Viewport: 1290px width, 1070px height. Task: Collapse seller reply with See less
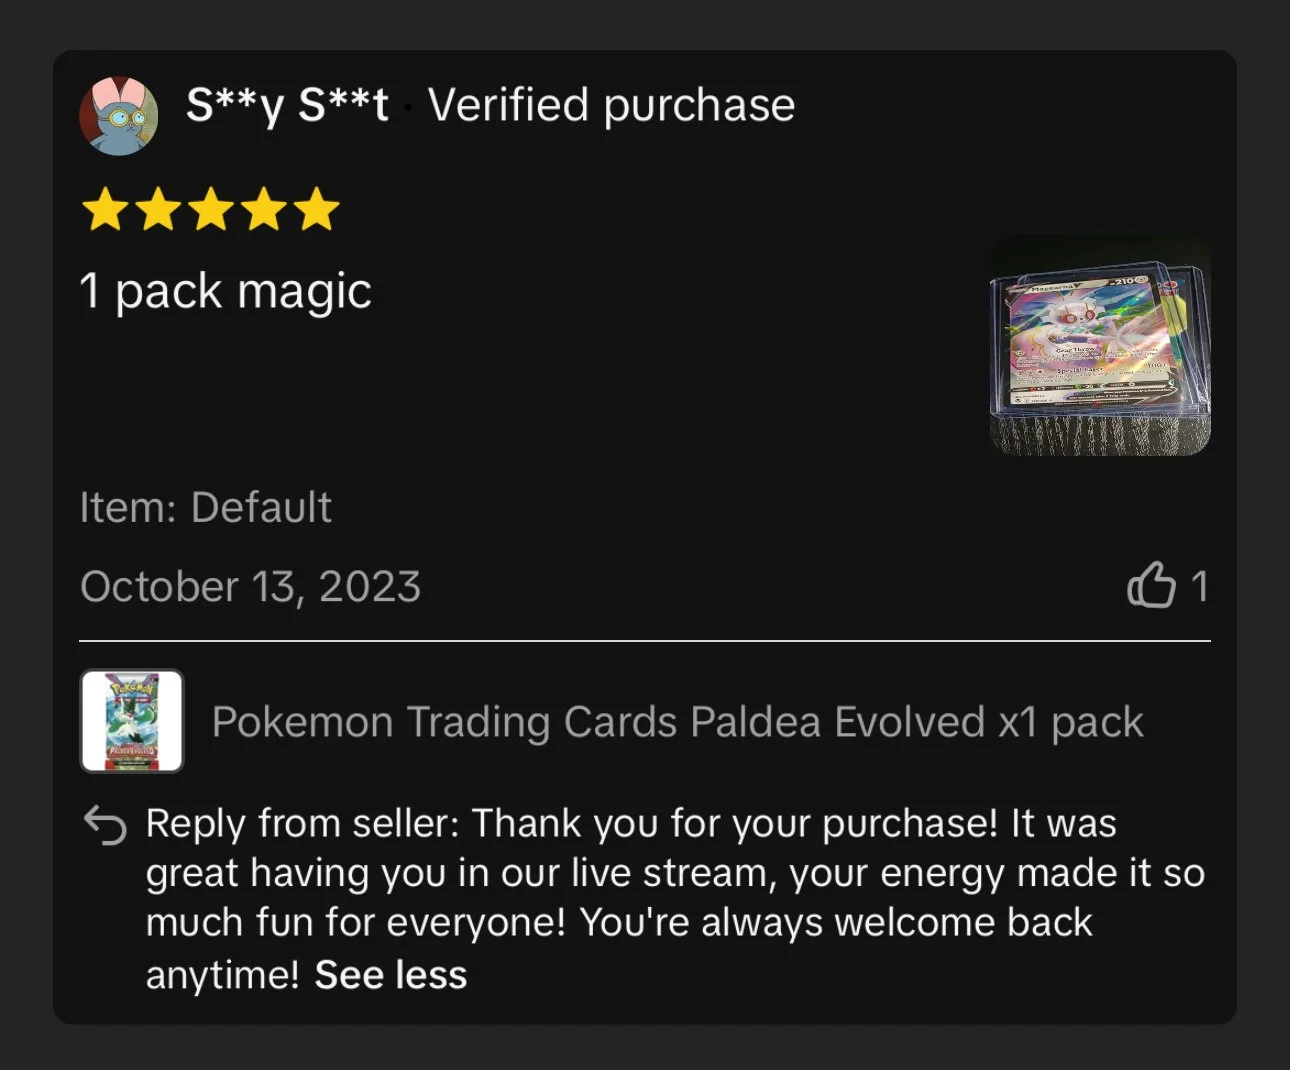coord(391,975)
